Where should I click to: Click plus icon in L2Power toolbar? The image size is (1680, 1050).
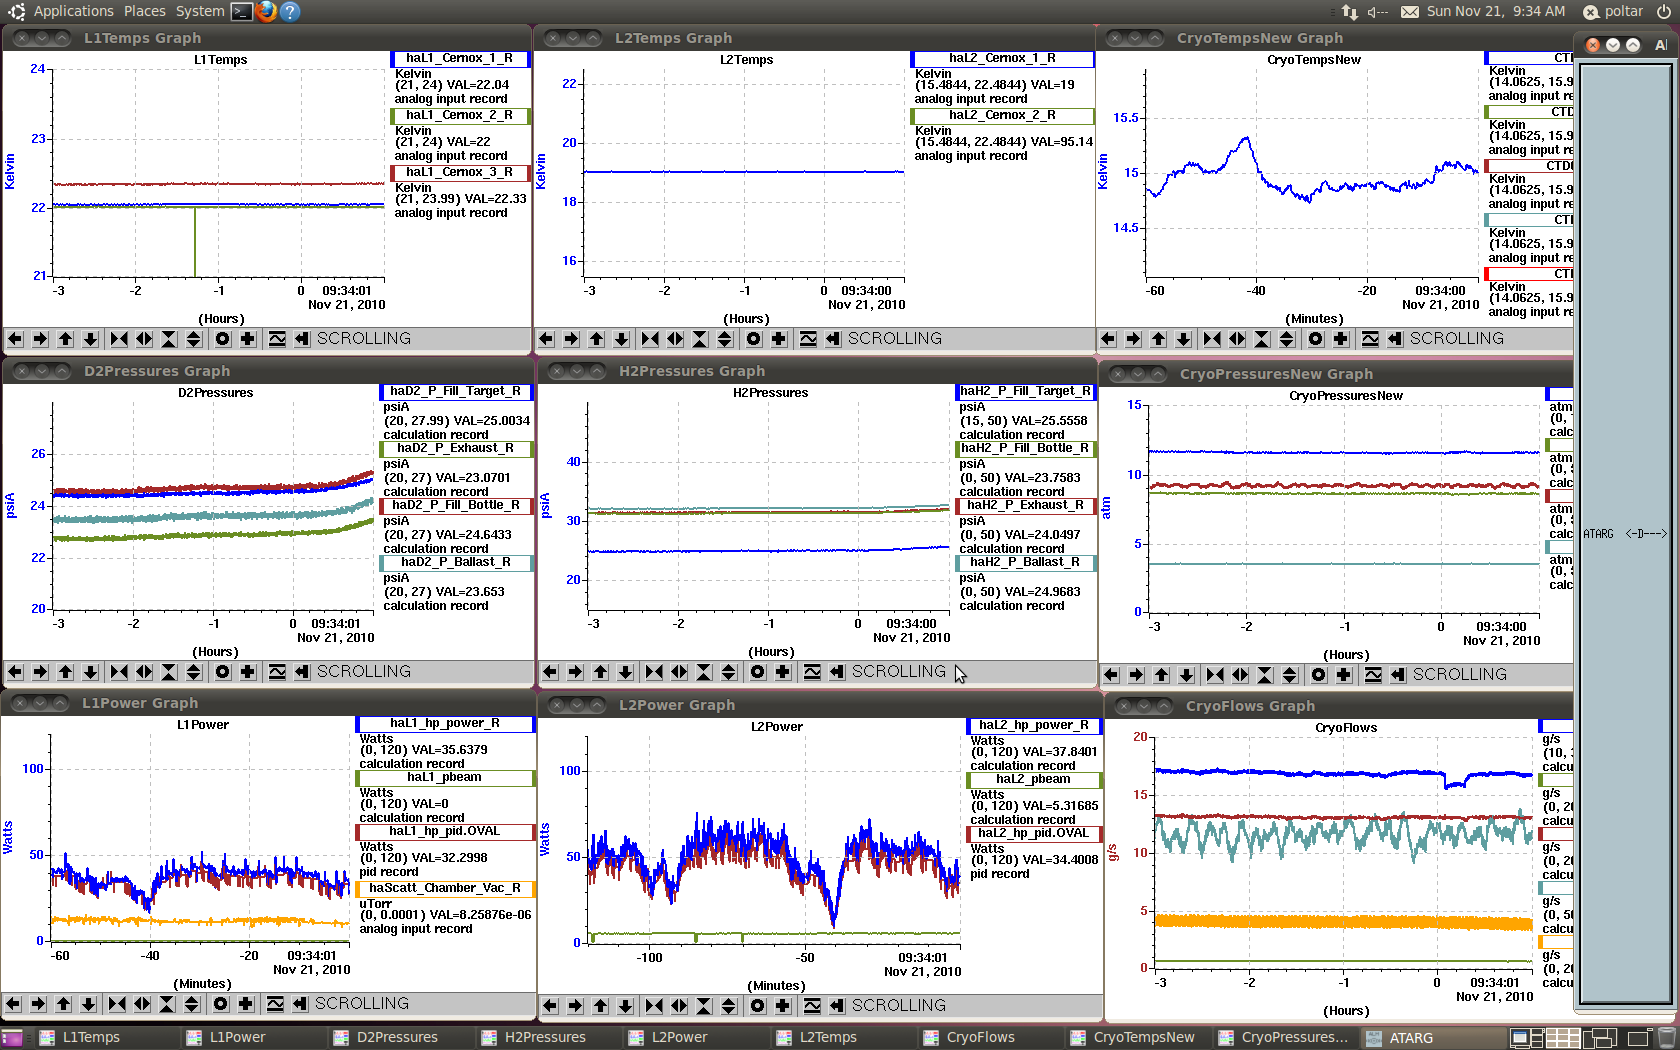(x=783, y=1006)
